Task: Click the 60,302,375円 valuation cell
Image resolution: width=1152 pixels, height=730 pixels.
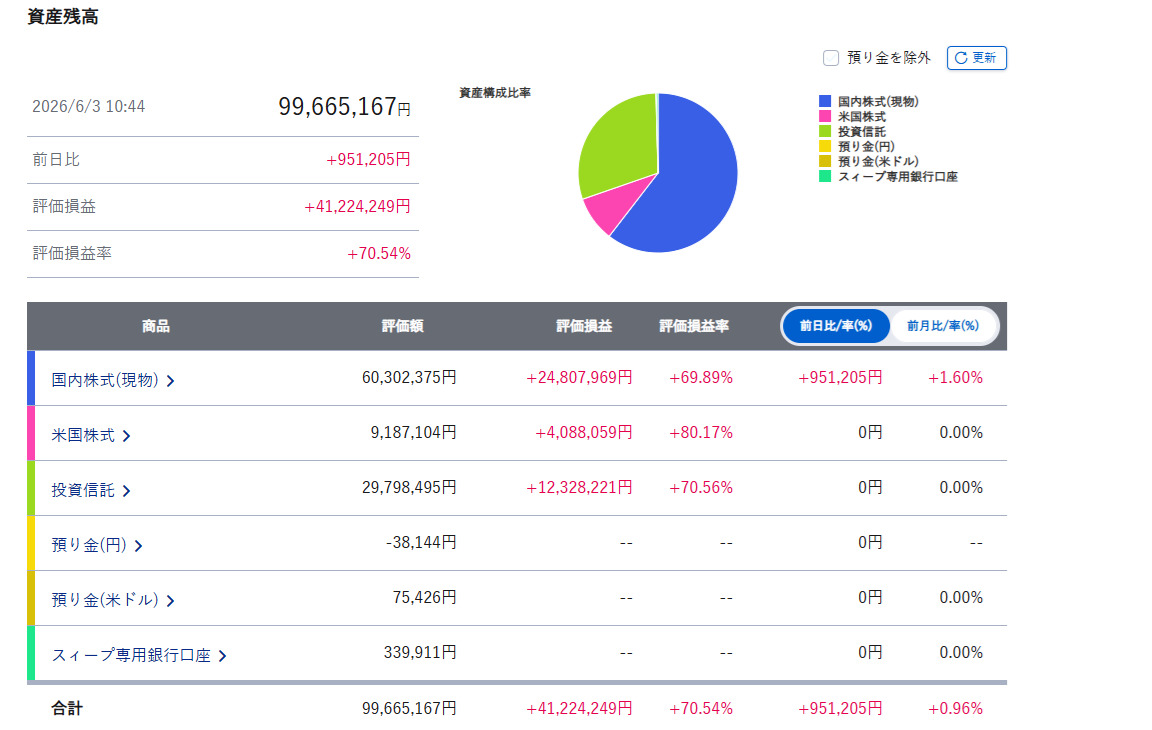Action: point(409,377)
